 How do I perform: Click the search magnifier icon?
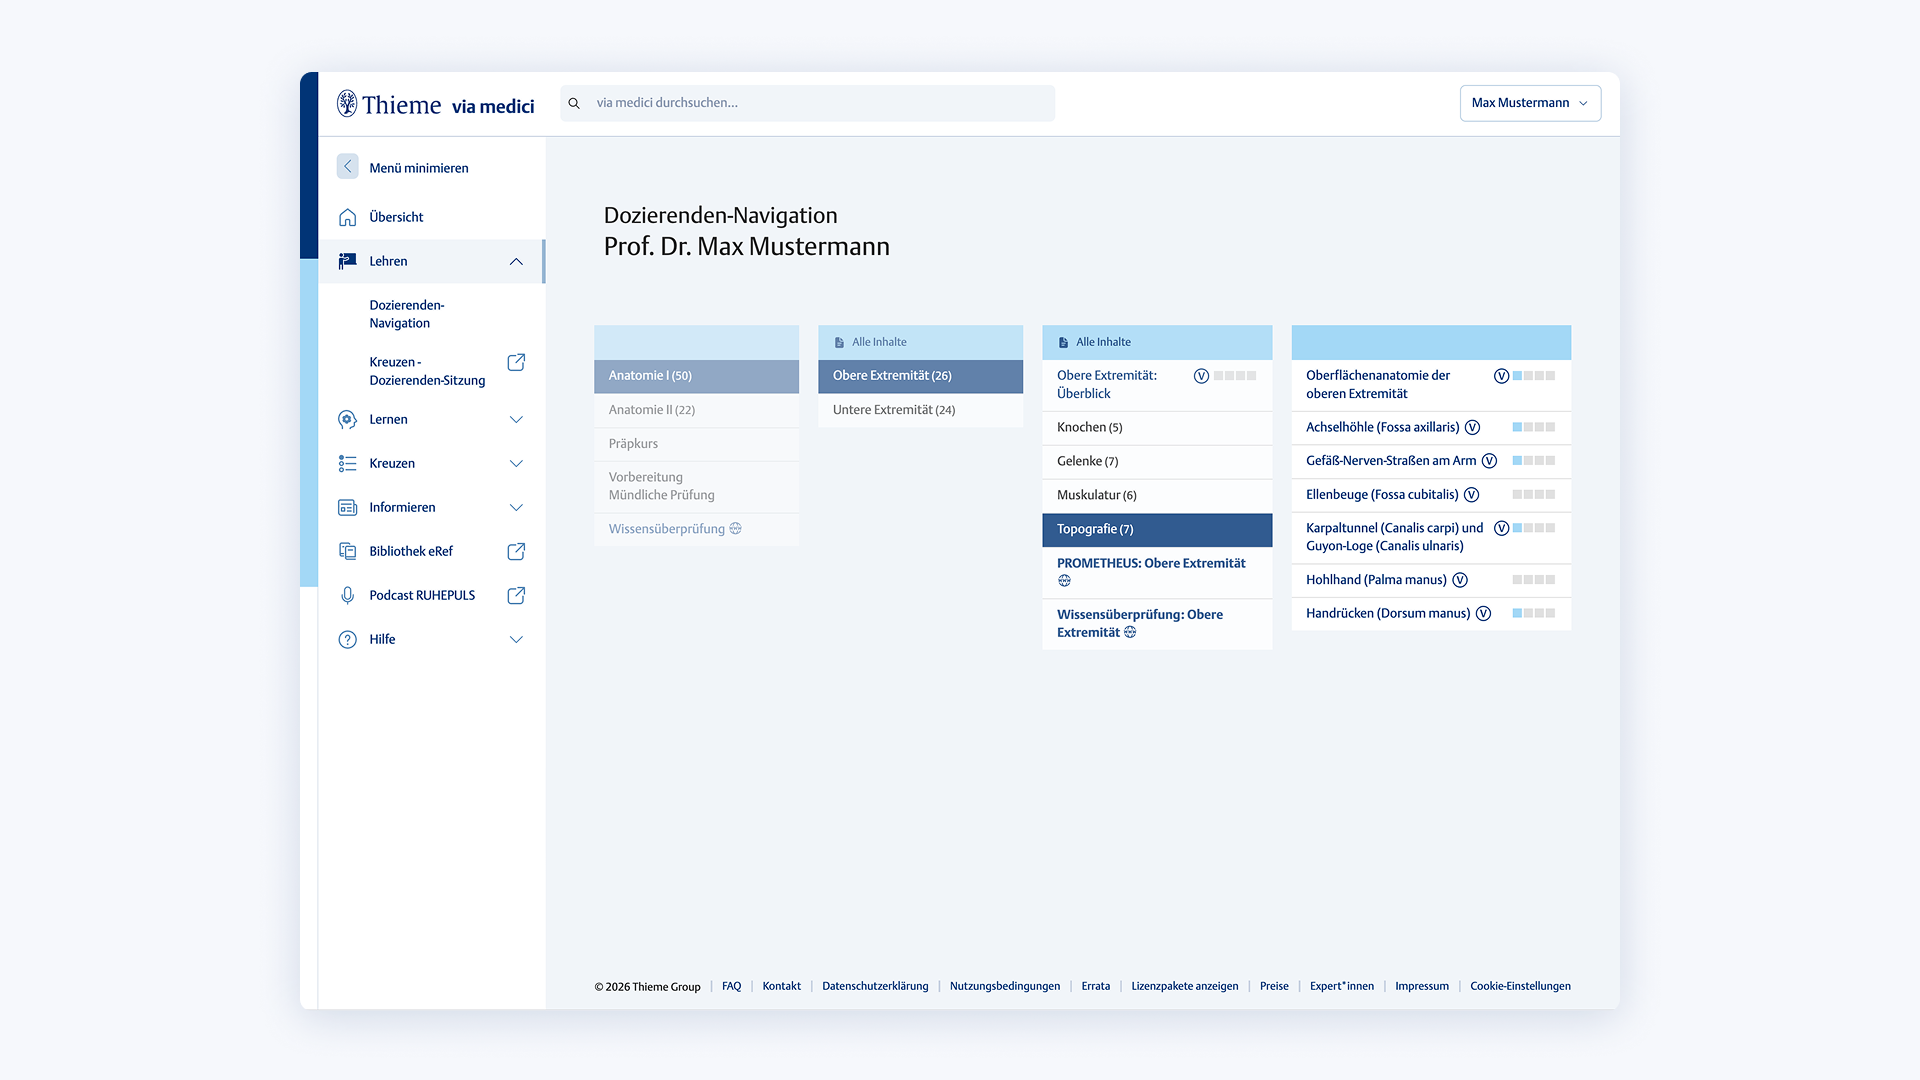click(x=574, y=103)
